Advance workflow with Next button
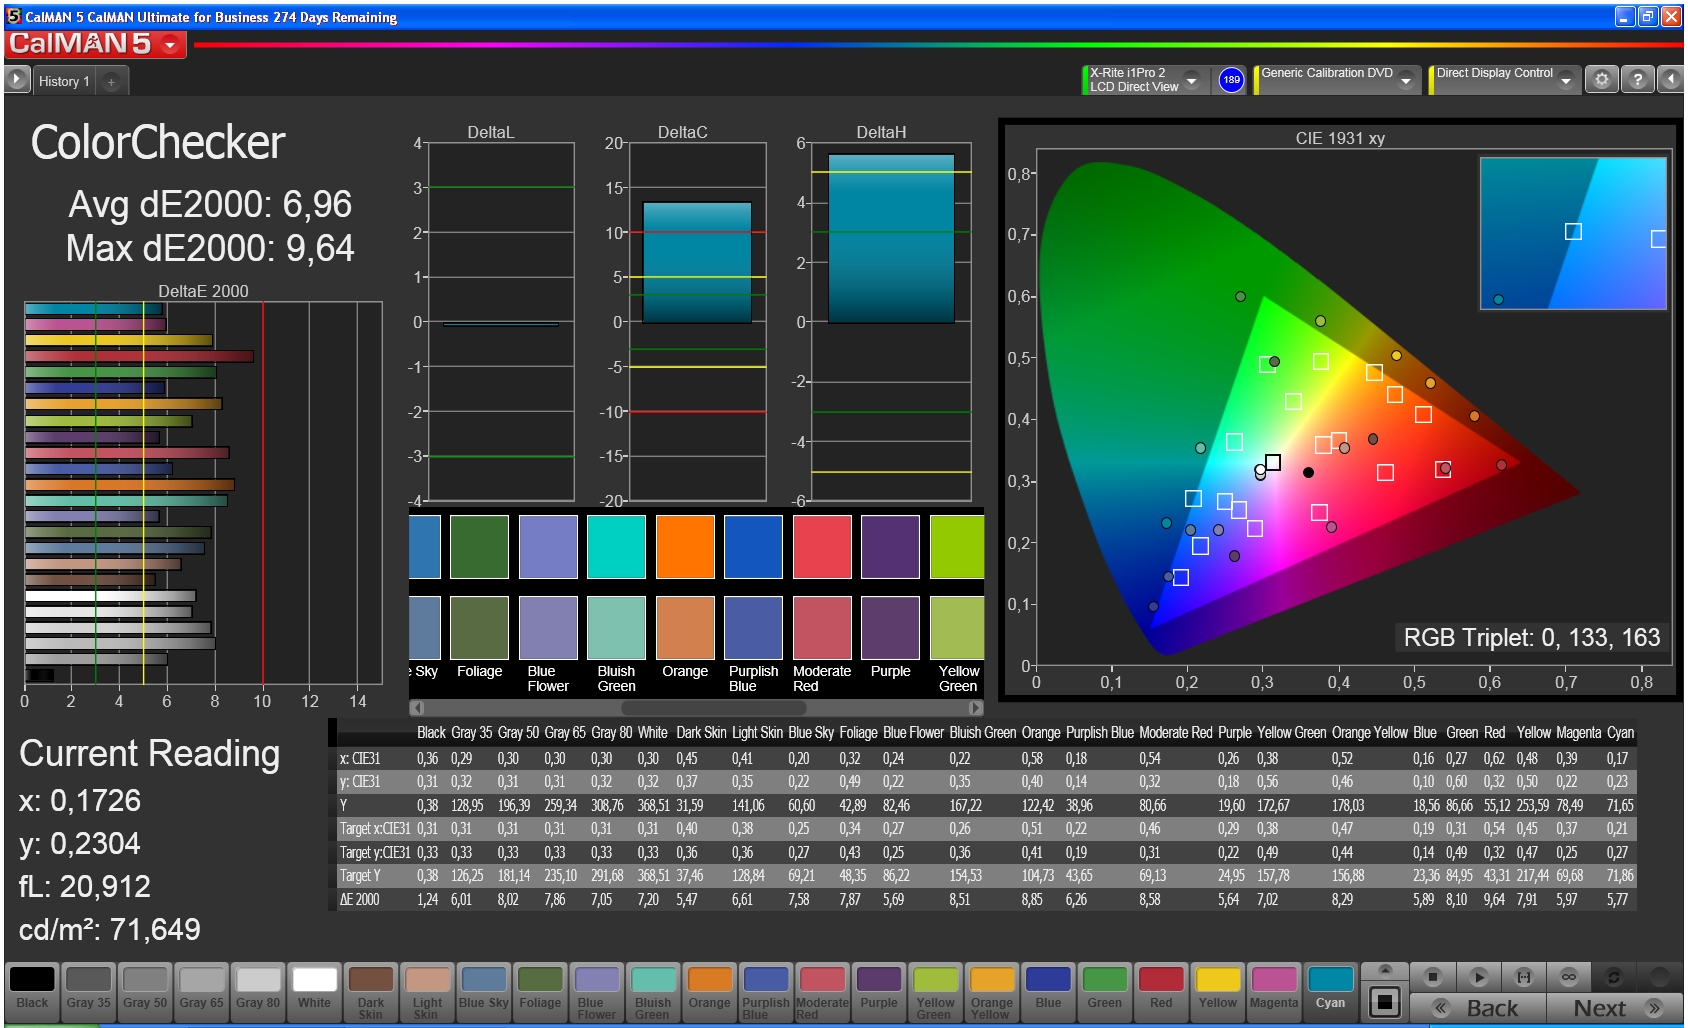 click(1614, 1008)
